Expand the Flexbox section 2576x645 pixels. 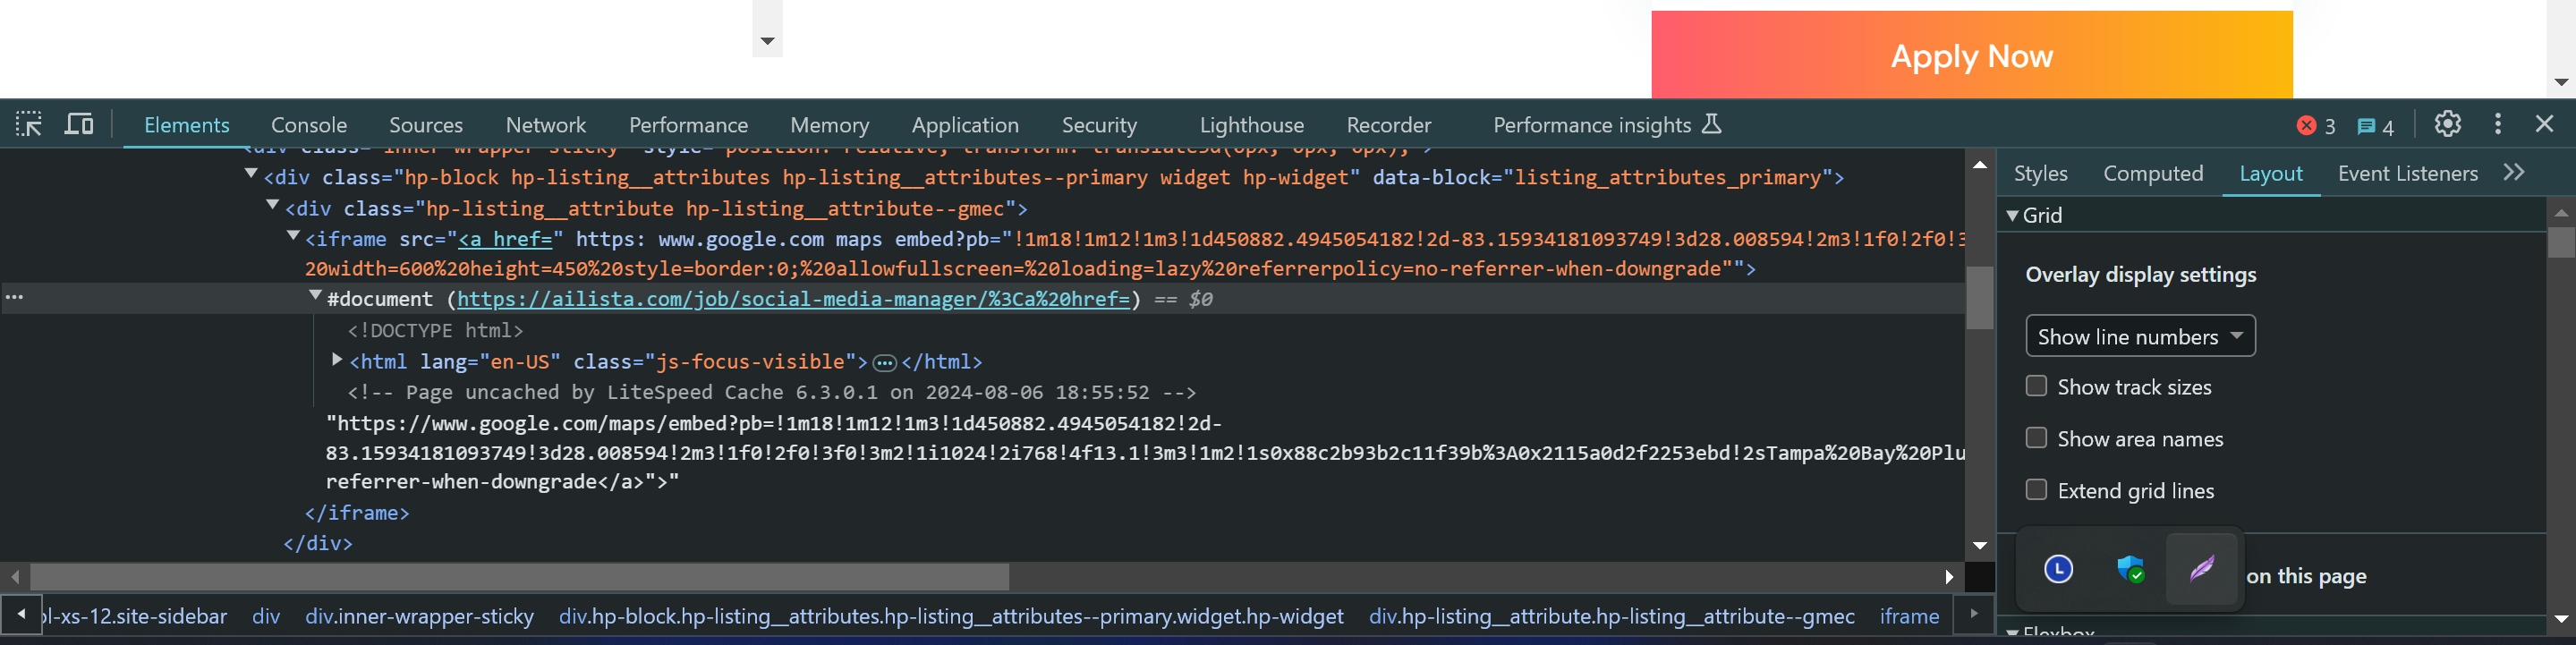coord(2013,634)
